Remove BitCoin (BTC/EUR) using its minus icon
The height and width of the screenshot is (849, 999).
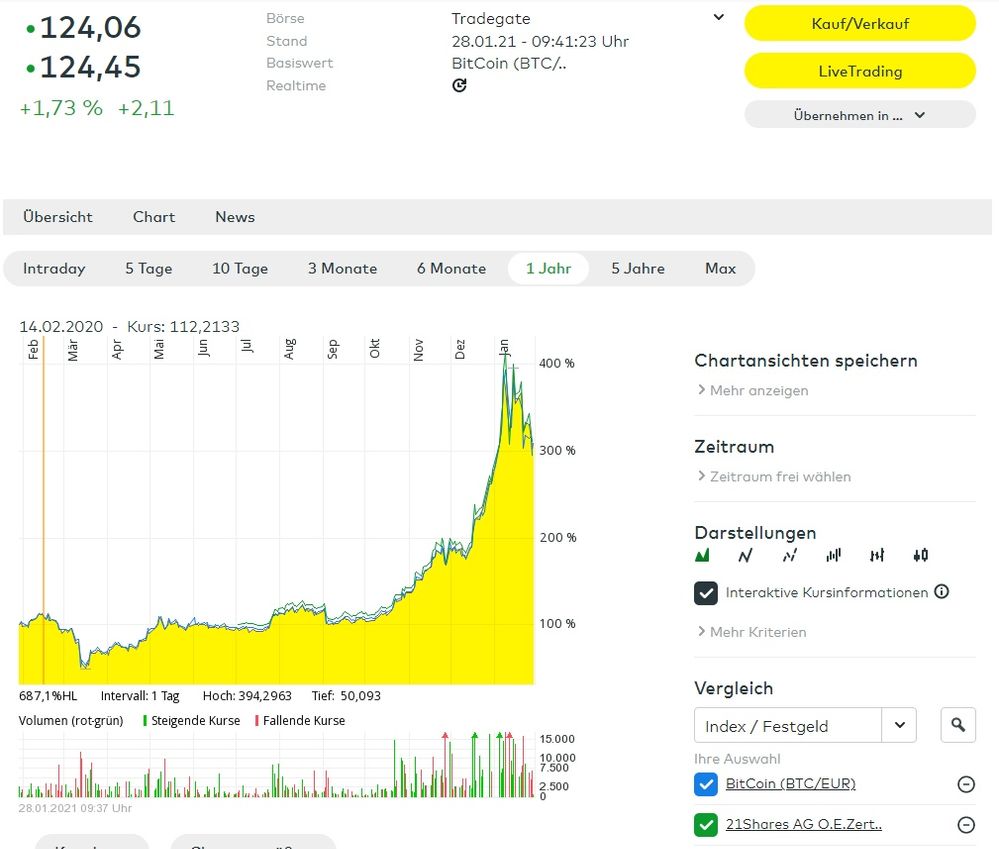pos(966,784)
